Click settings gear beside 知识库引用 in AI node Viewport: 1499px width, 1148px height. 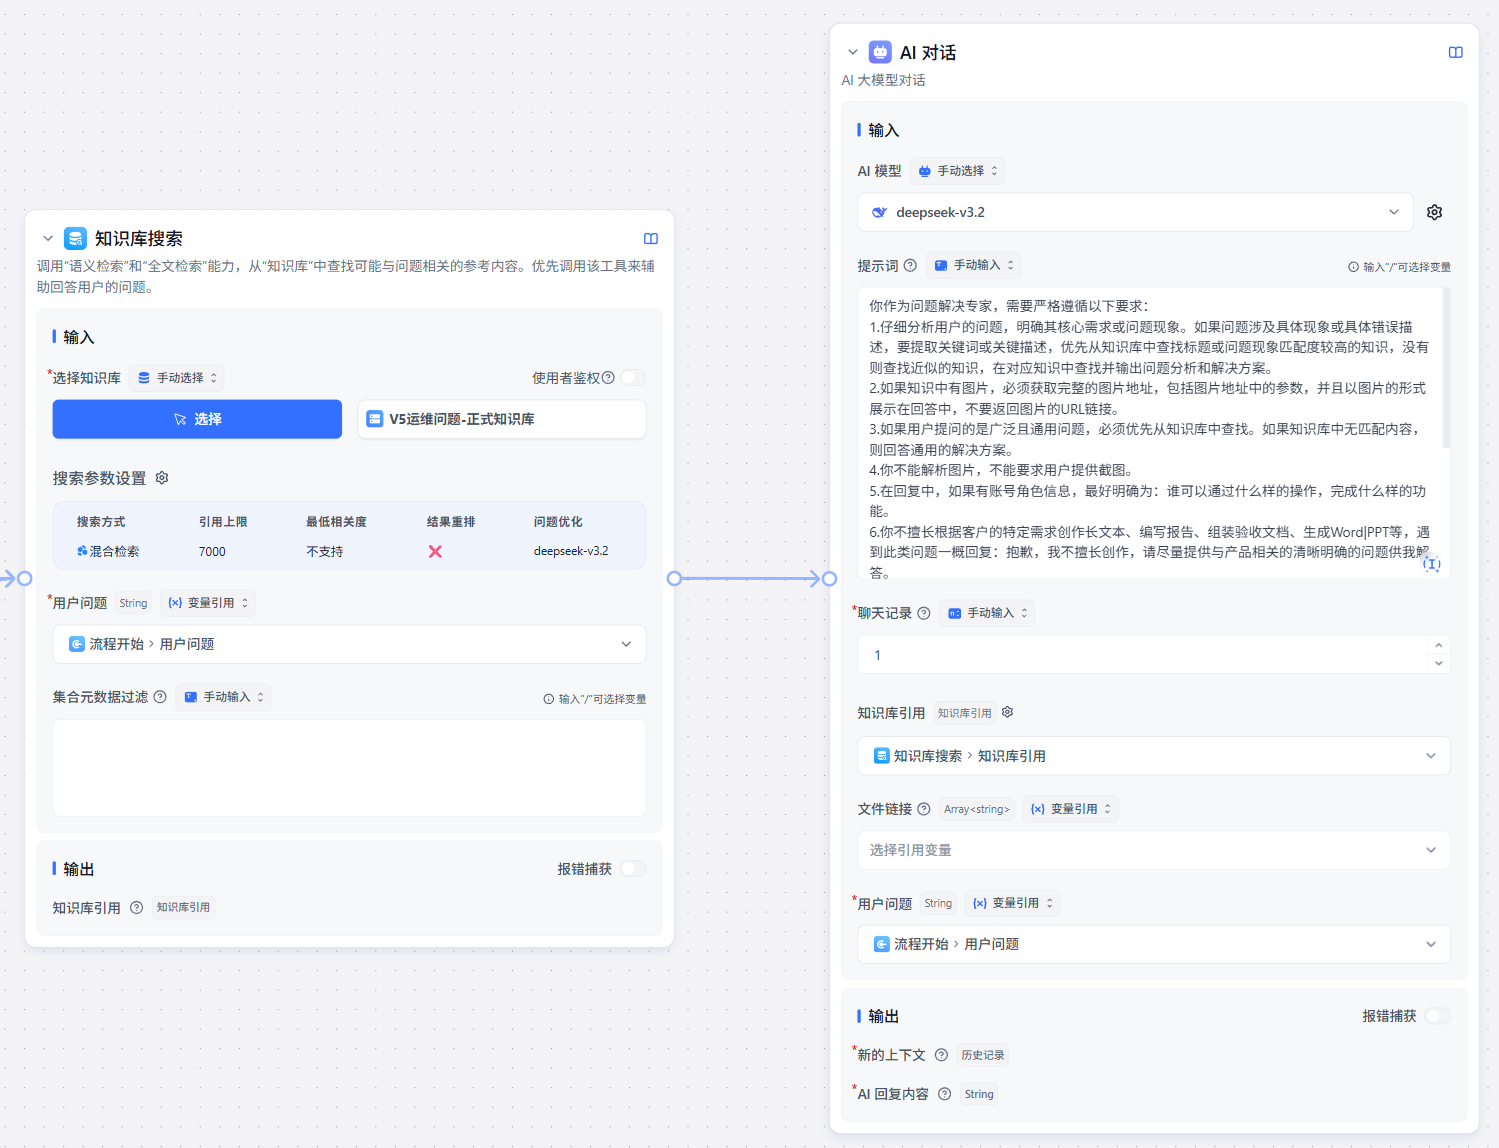click(x=1007, y=712)
